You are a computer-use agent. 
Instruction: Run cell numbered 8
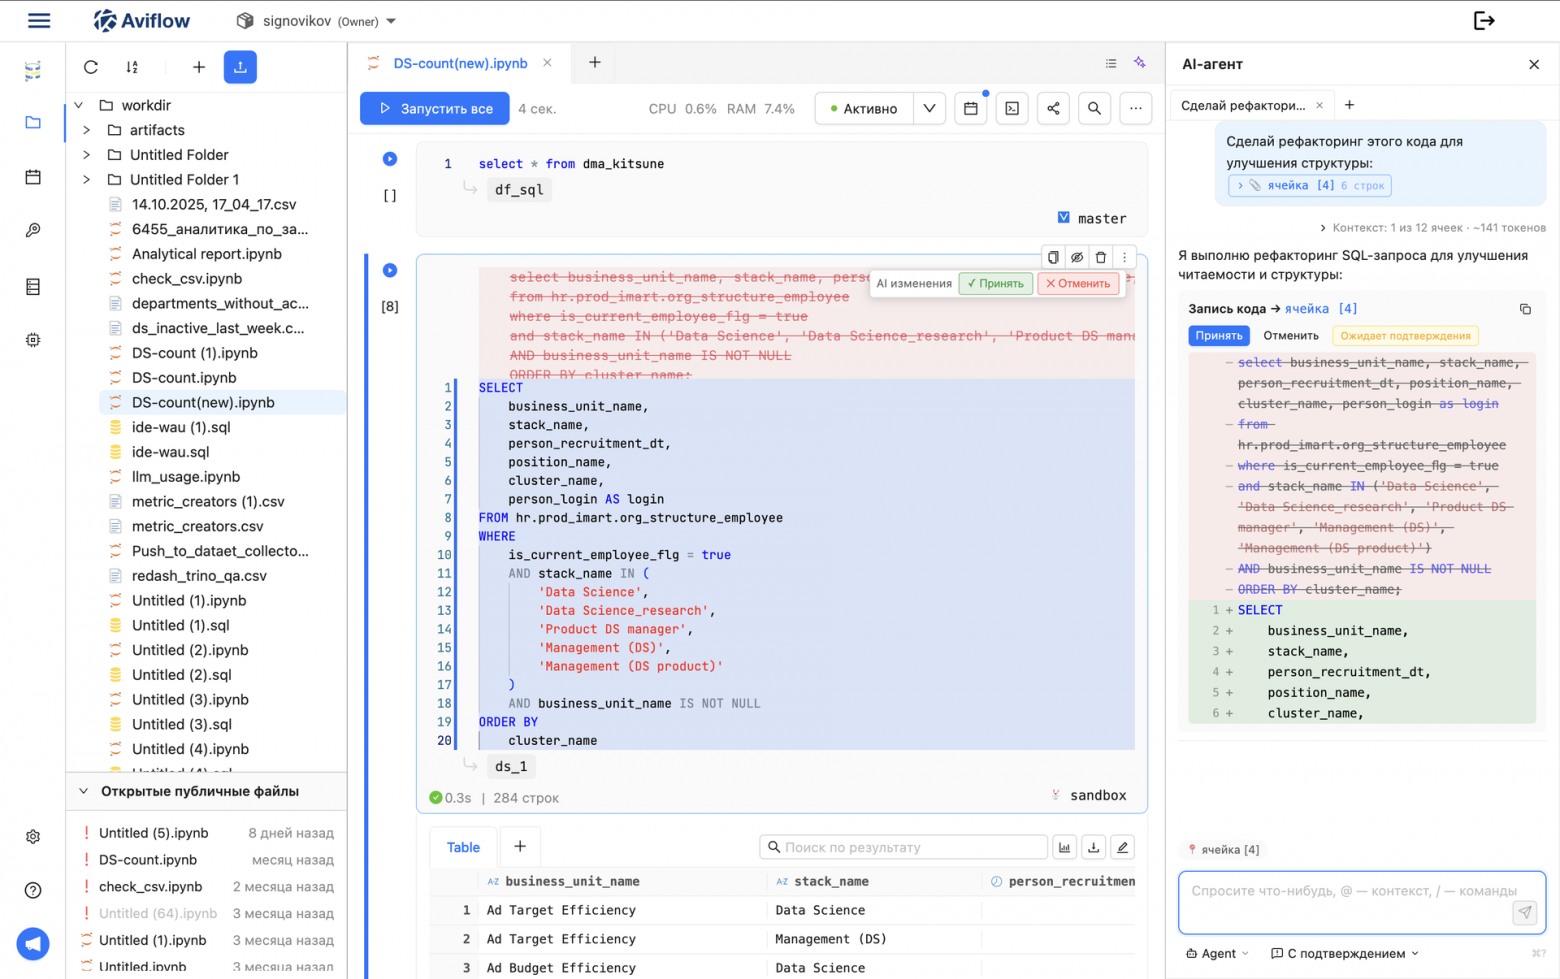coord(390,270)
